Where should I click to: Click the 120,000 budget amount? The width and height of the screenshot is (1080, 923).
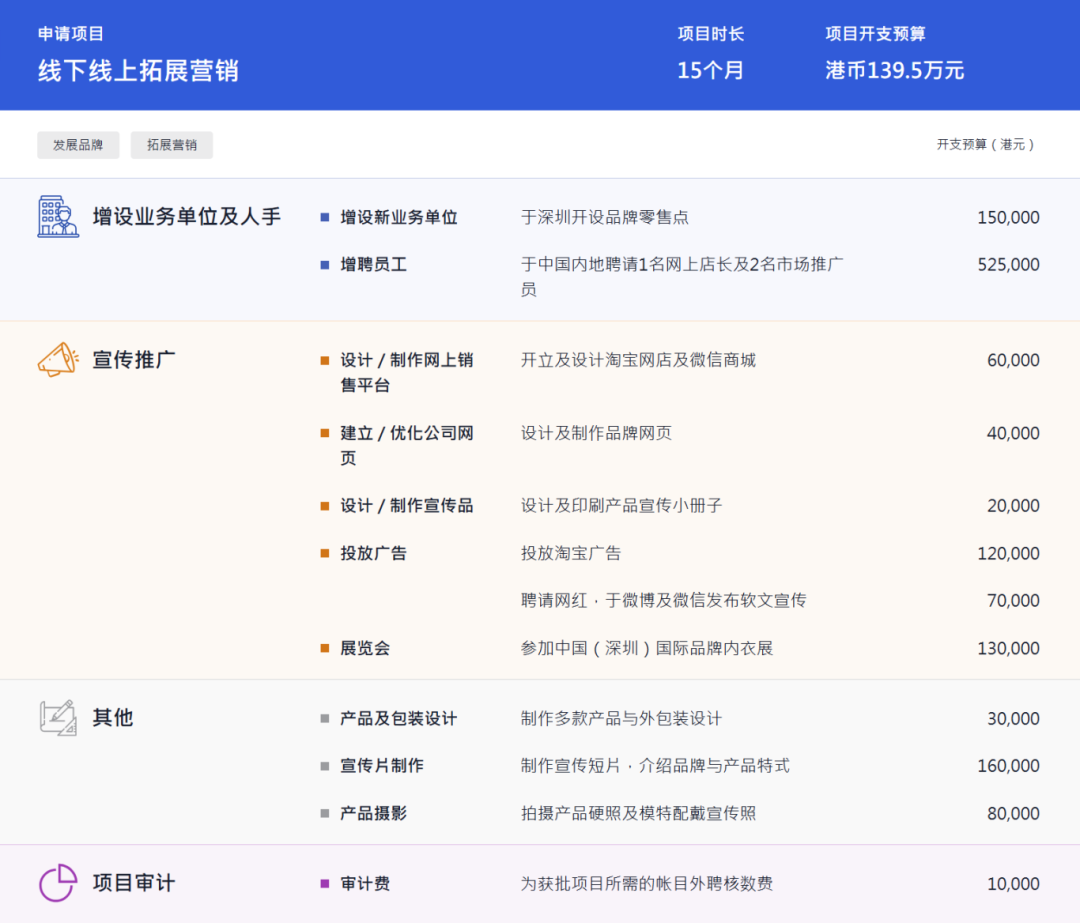1008,553
